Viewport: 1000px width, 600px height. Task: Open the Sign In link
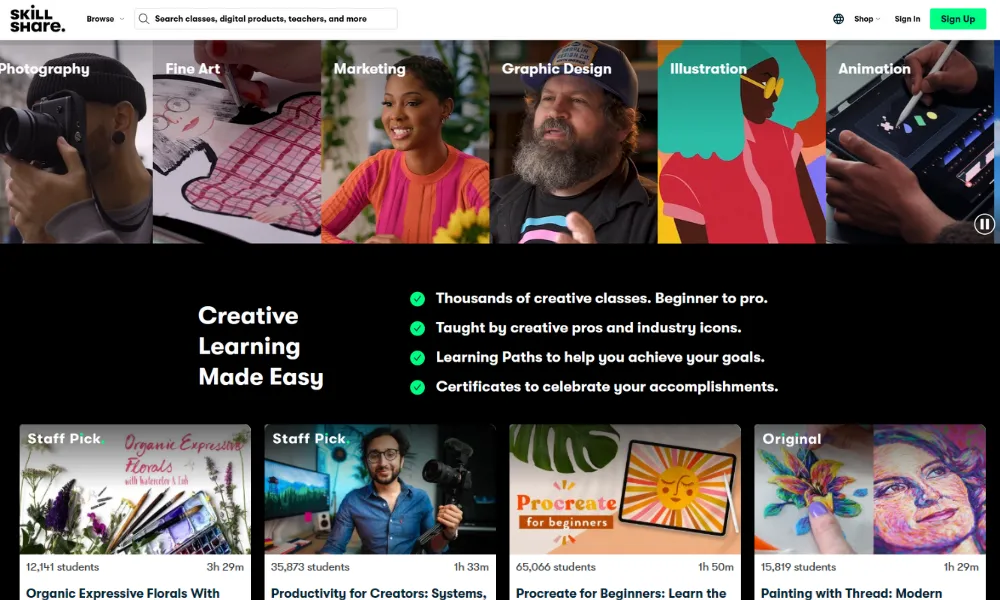[907, 19]
